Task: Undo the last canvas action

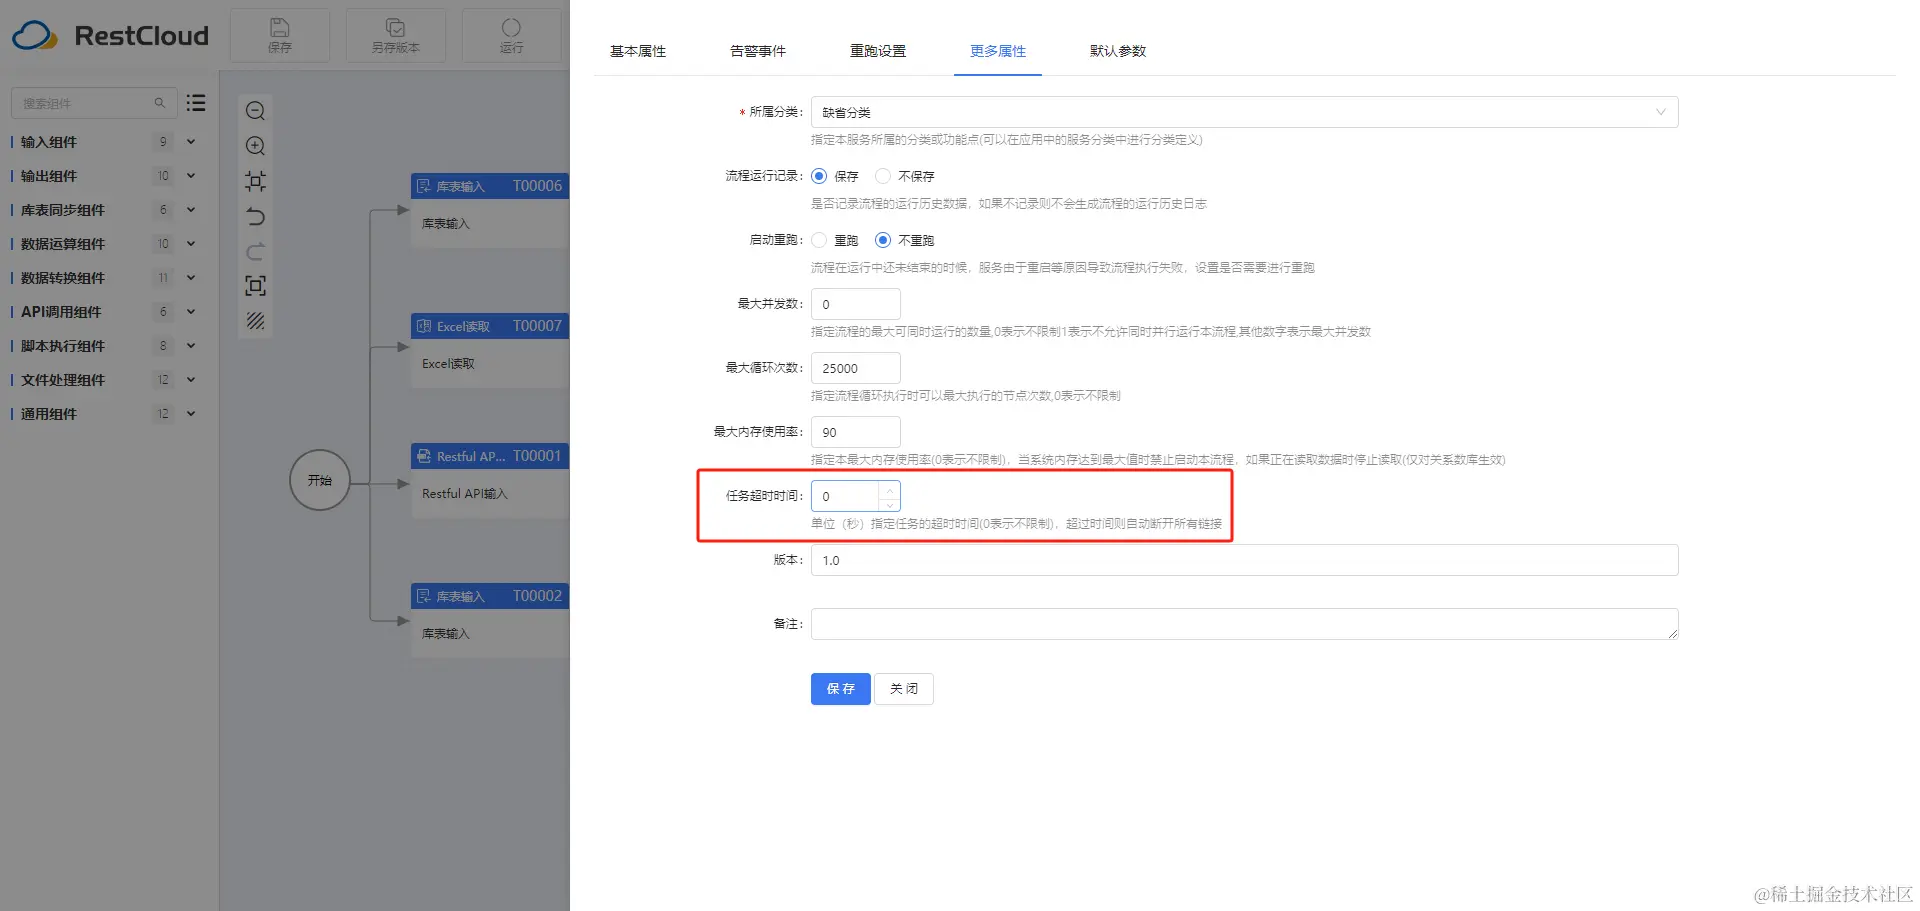Action: (x=256, y=216)
